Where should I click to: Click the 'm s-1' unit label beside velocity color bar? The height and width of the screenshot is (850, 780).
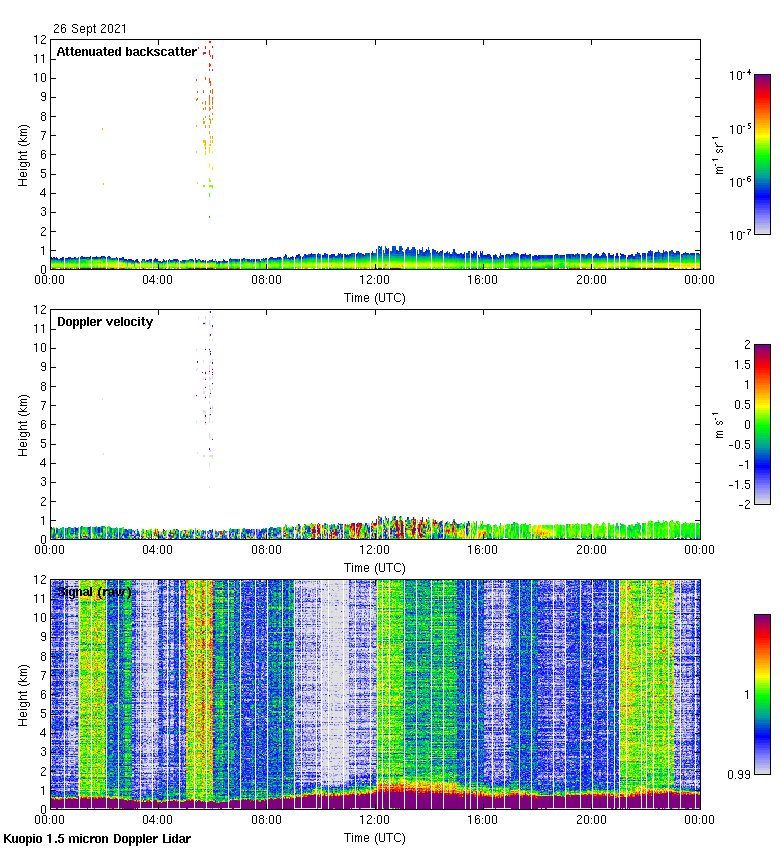(718, 424)
